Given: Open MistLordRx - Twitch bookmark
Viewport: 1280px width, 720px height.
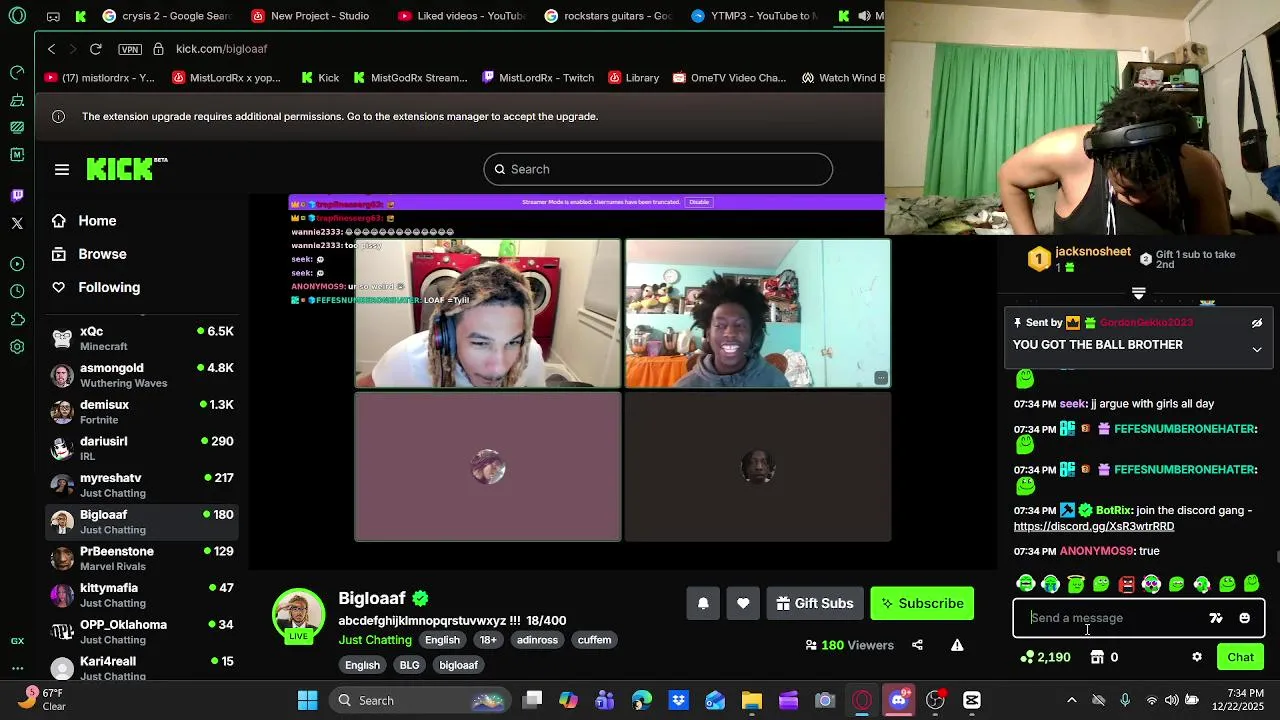Looking at the screenshot, I should [x=537, y=78].
